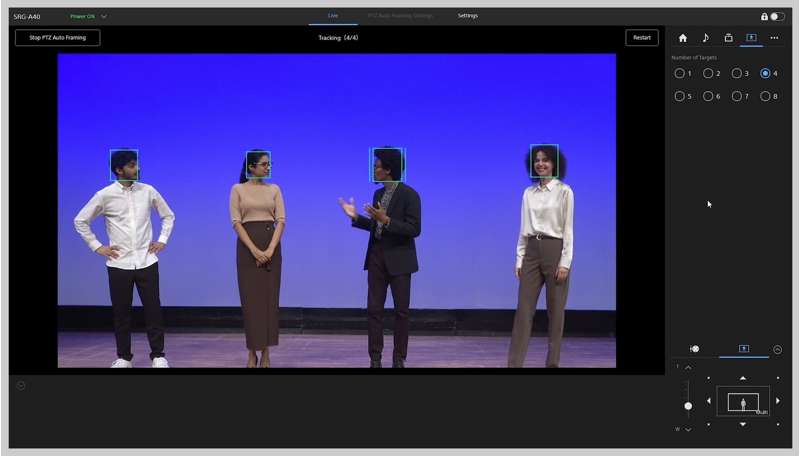This screenshot has height=456, width=800.
Task: Collapse the camera control panel chevron
Action: (777, 349)
